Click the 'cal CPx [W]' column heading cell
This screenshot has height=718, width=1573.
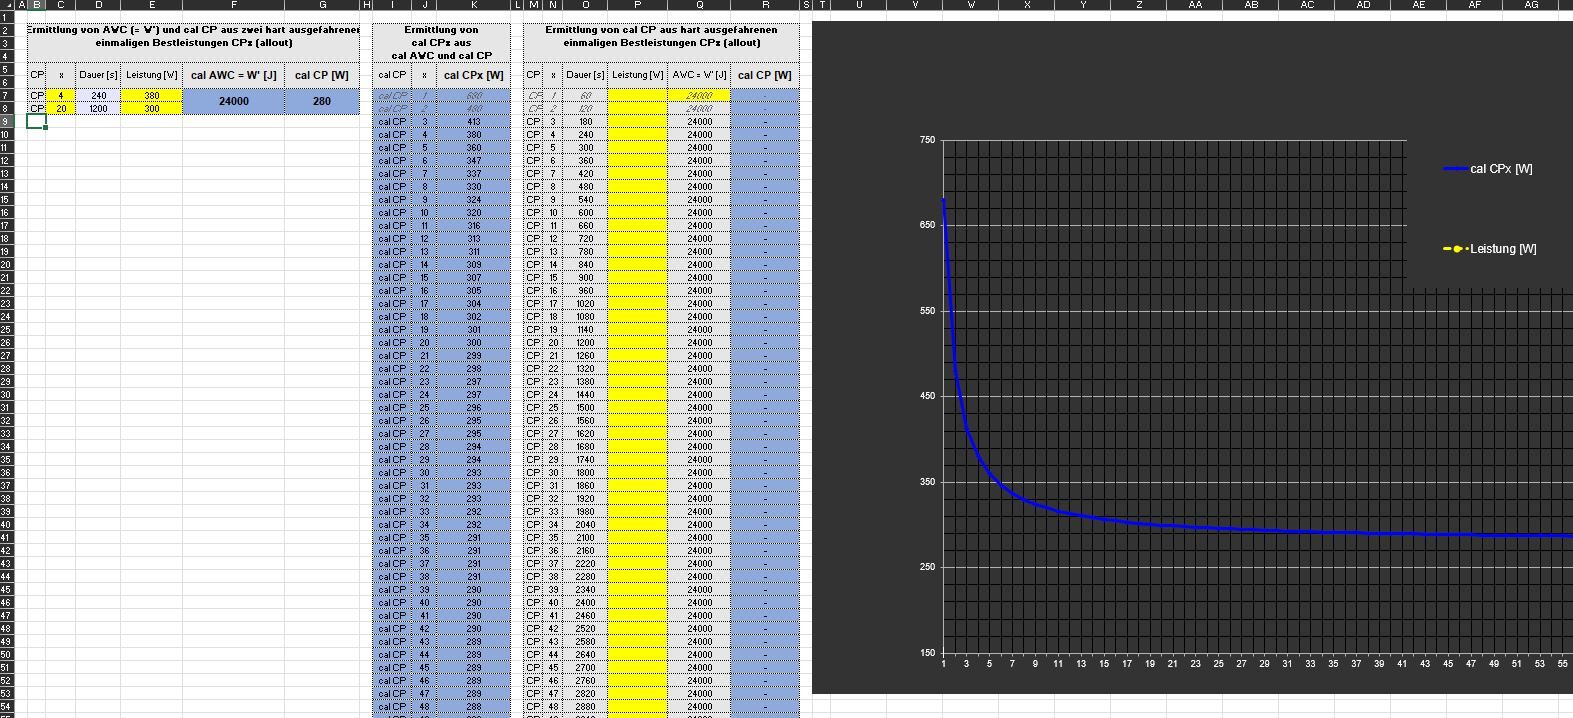tap(473, 75)
